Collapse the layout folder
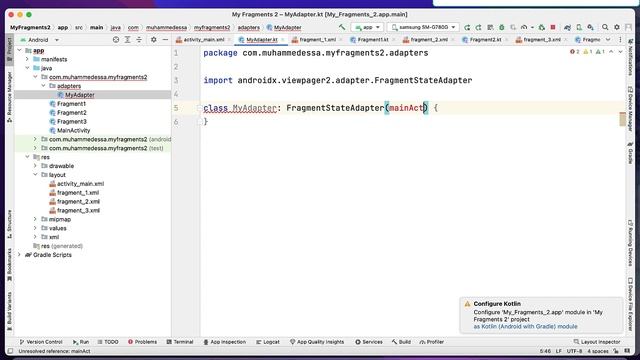640x360 pixels. pos(36,175)
